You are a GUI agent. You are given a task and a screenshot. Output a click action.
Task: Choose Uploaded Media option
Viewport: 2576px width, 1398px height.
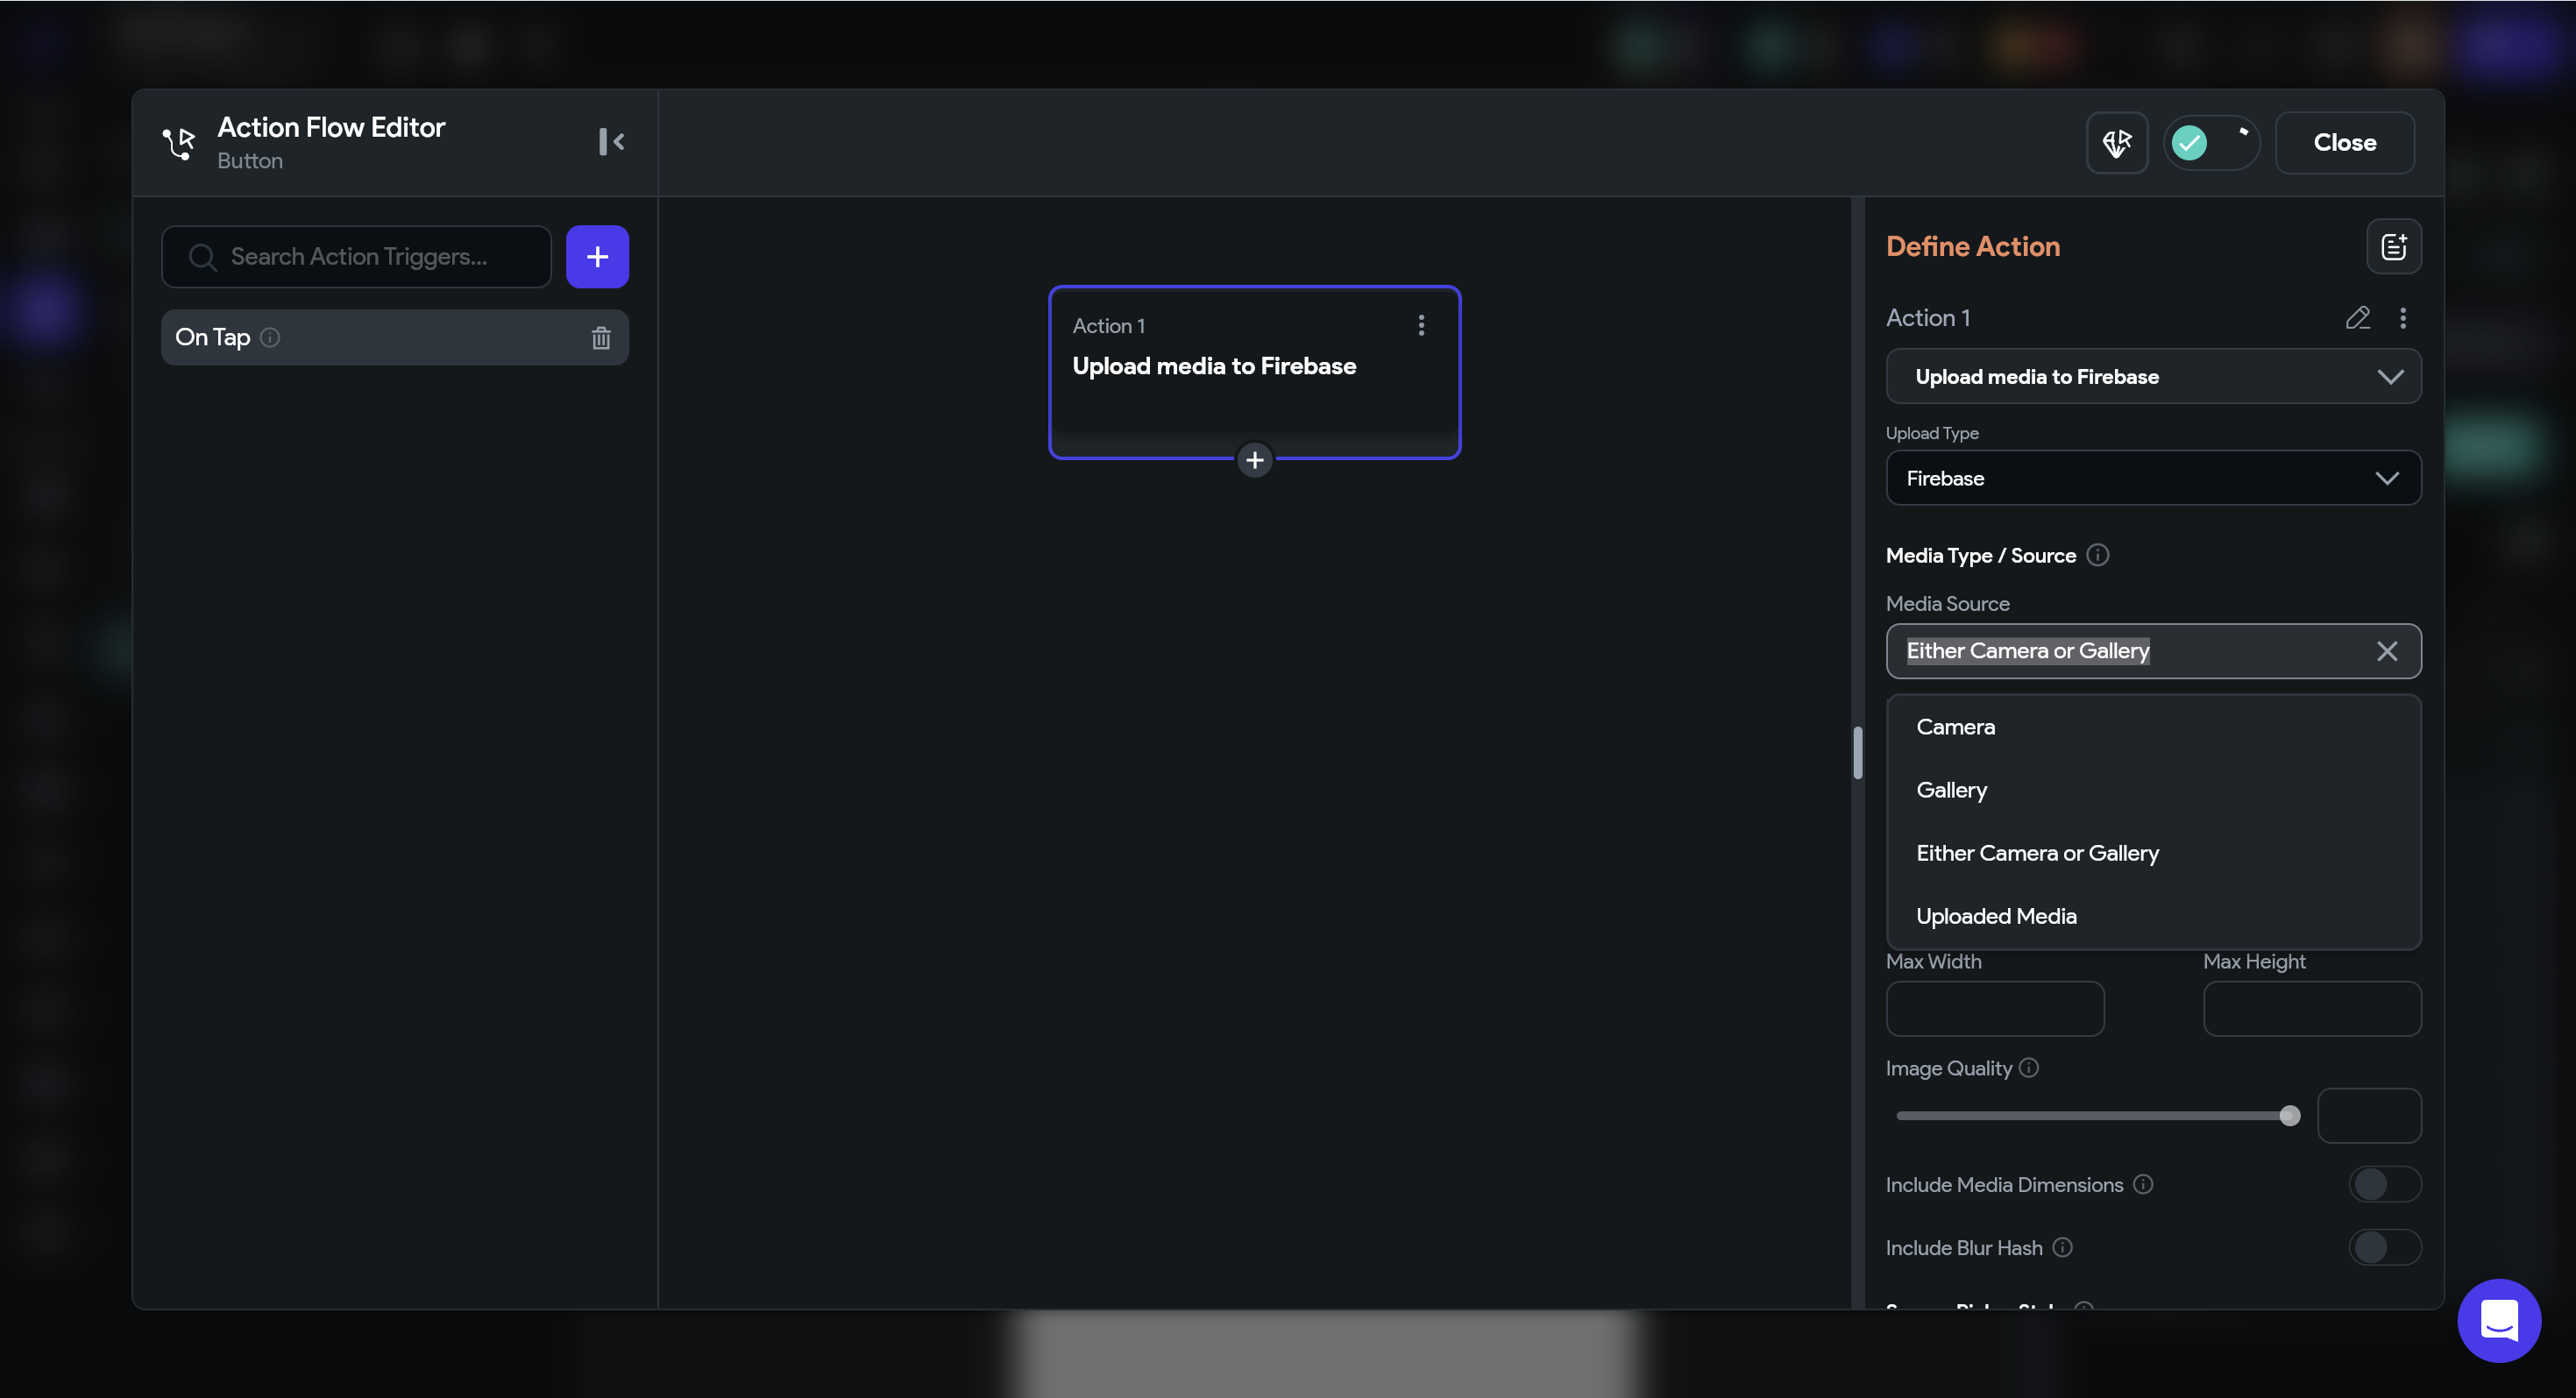pyautogui.click(x=1996, y=916)
